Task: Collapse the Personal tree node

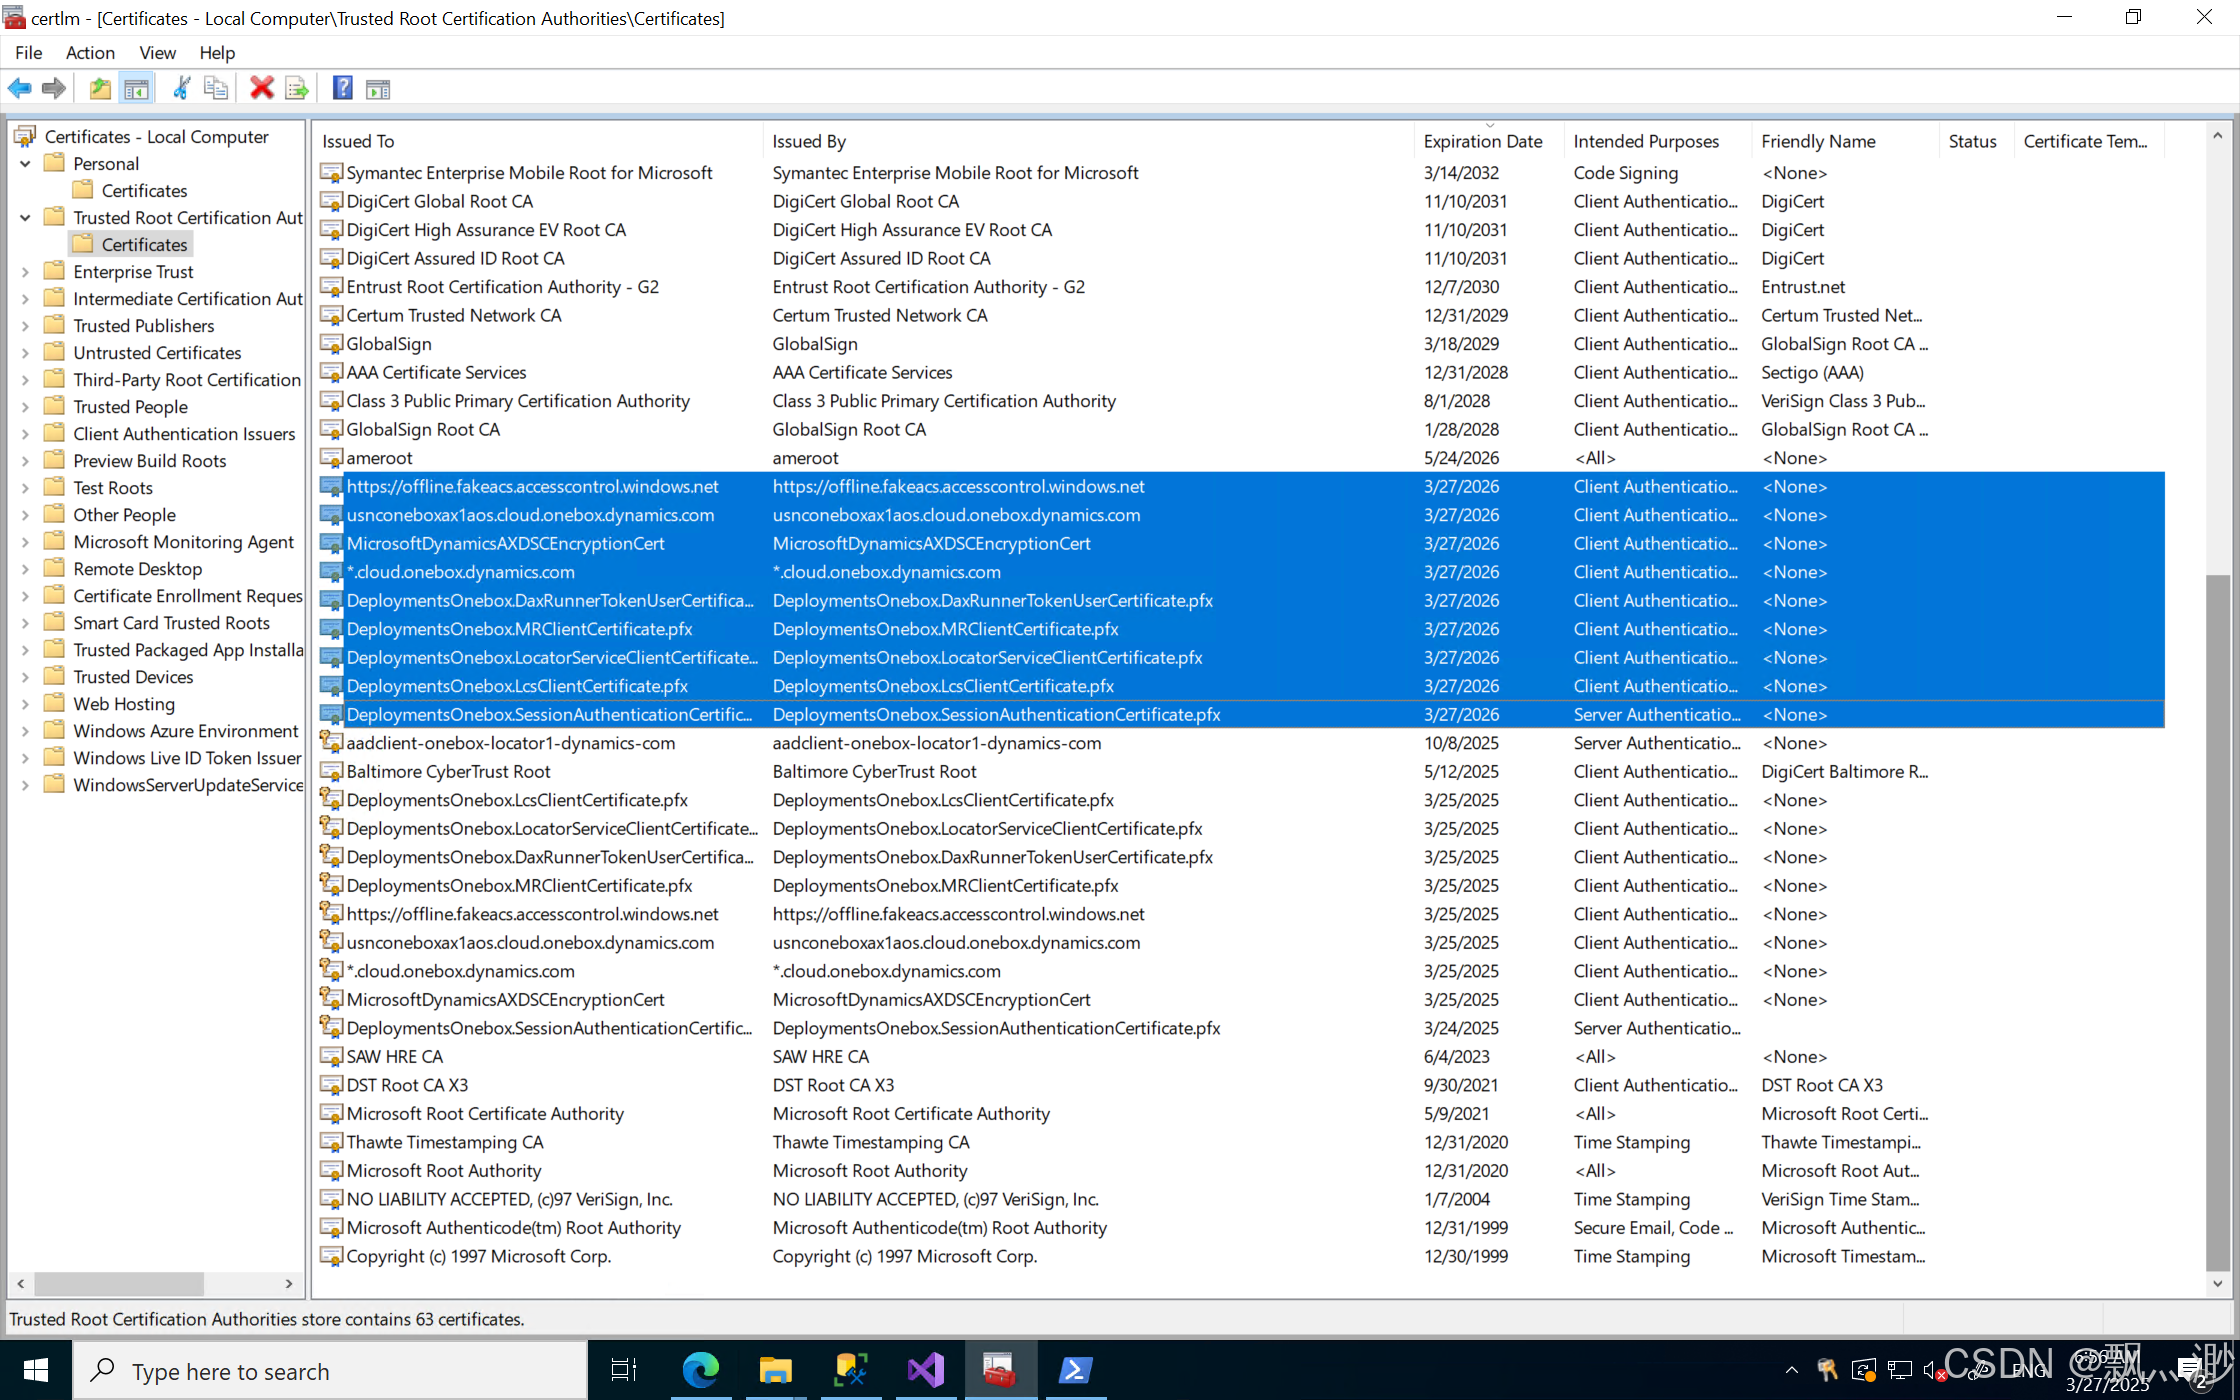Action: pos(25,163)
